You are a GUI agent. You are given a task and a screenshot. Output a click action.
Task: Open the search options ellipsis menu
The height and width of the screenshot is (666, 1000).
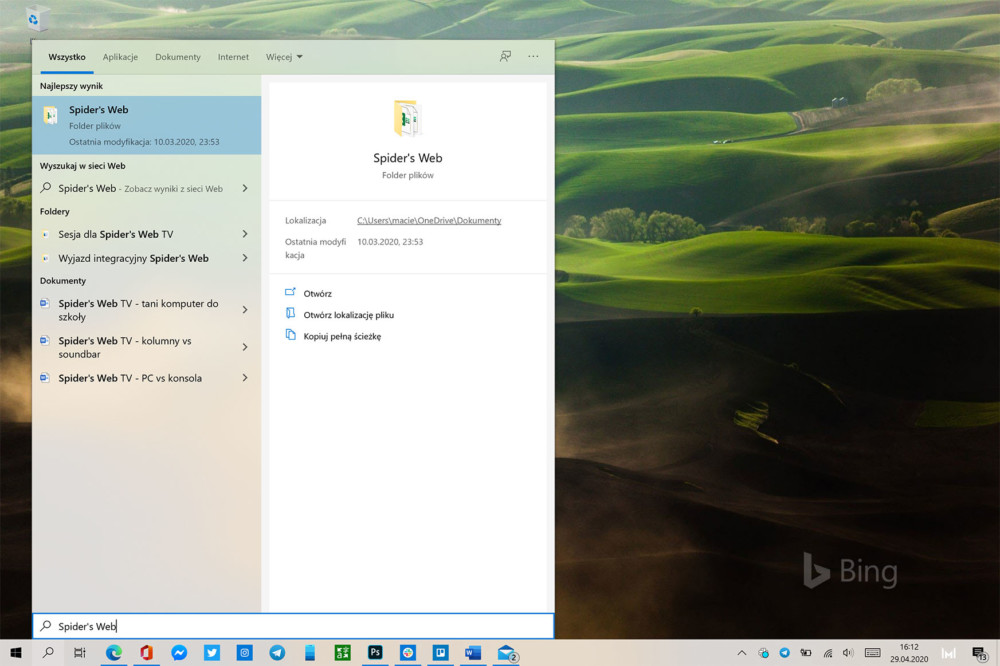pos(533,56)
